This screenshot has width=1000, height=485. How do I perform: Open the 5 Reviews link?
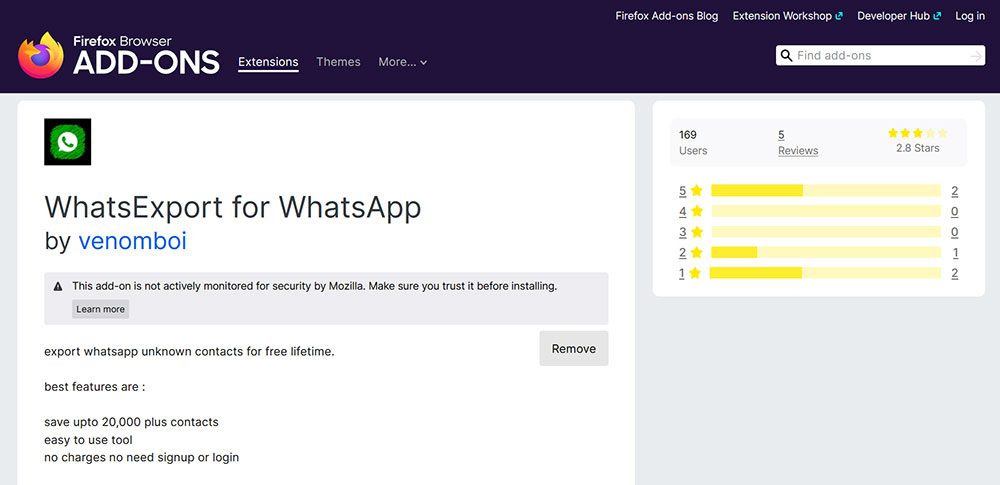tap(798, 143)
